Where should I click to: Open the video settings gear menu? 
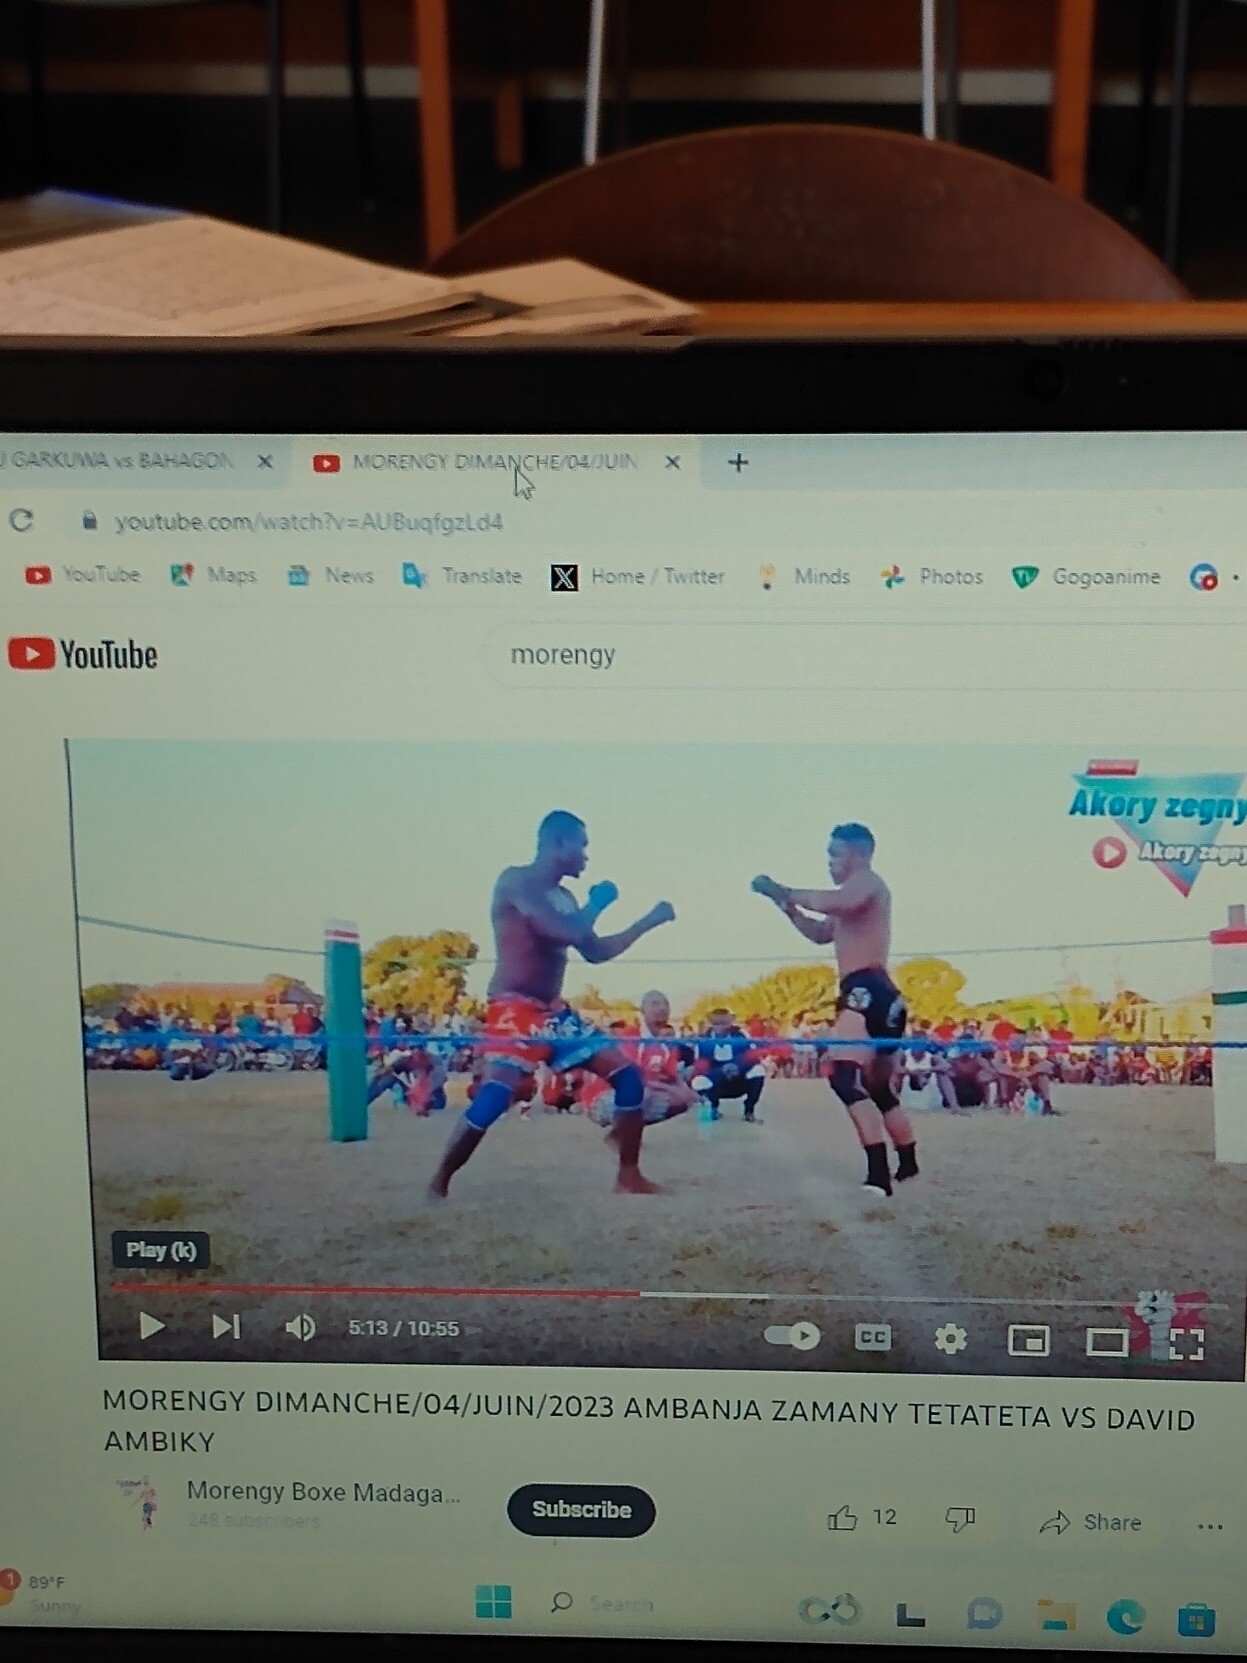coord(950,1339)
